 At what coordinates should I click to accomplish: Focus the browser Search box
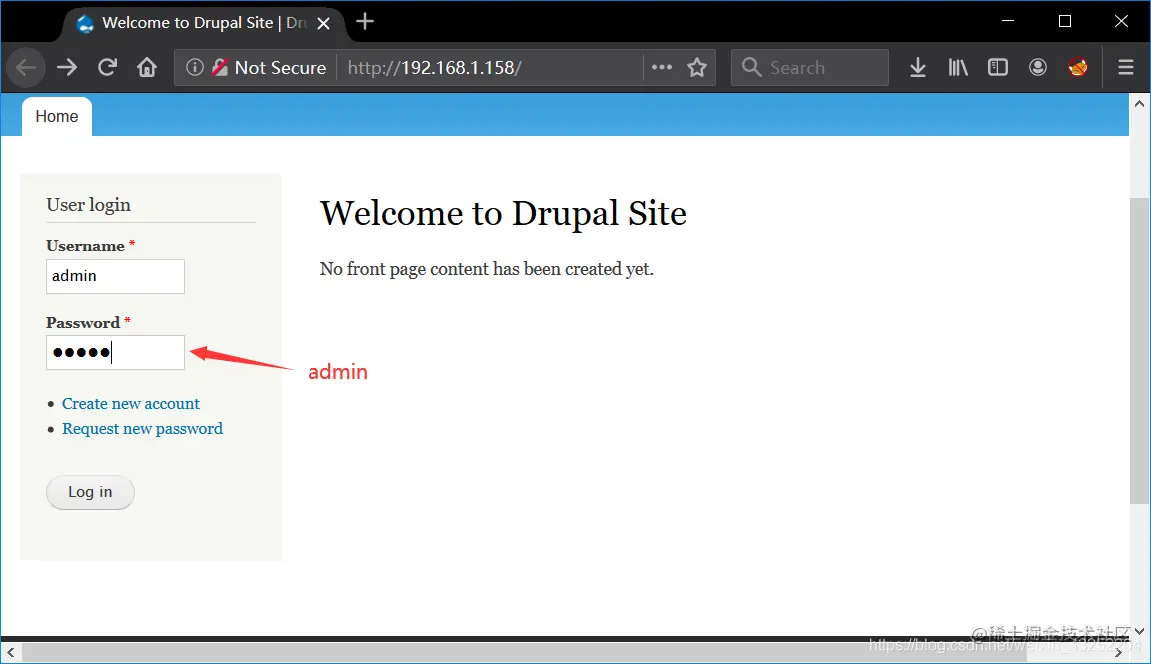click(810, 68)
